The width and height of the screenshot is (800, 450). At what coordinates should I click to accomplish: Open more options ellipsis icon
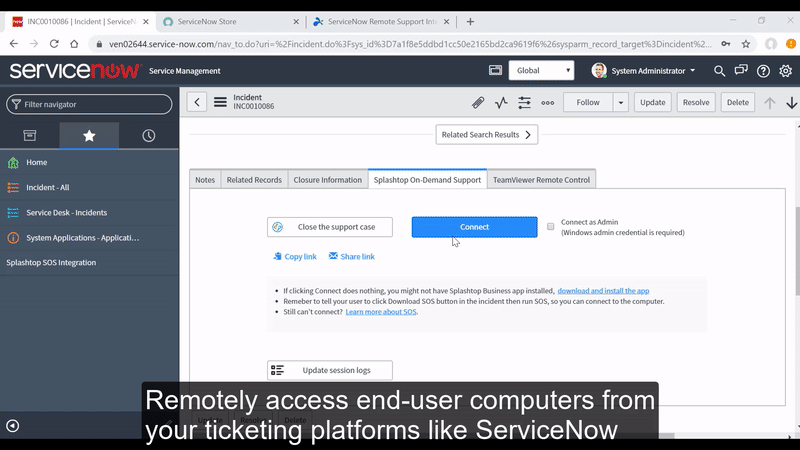click(547, 103)
